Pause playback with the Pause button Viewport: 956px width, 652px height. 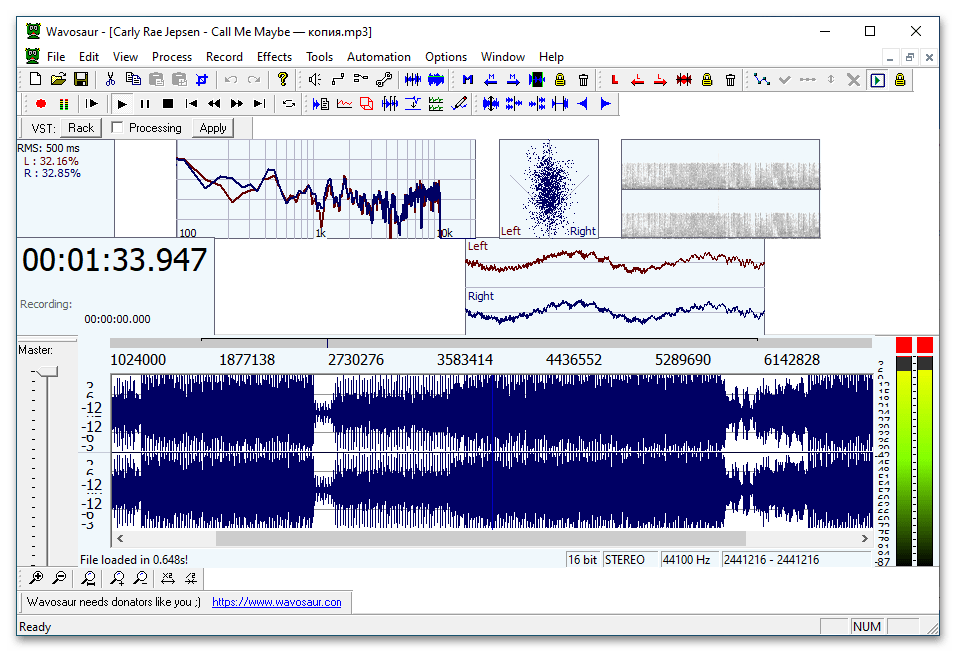pos(145,104)
